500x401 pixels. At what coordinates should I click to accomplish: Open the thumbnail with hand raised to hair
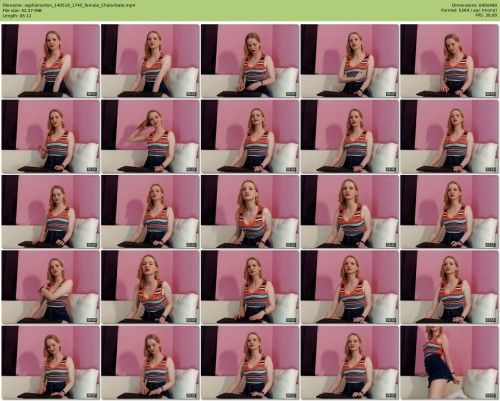[x=150, y=136]
